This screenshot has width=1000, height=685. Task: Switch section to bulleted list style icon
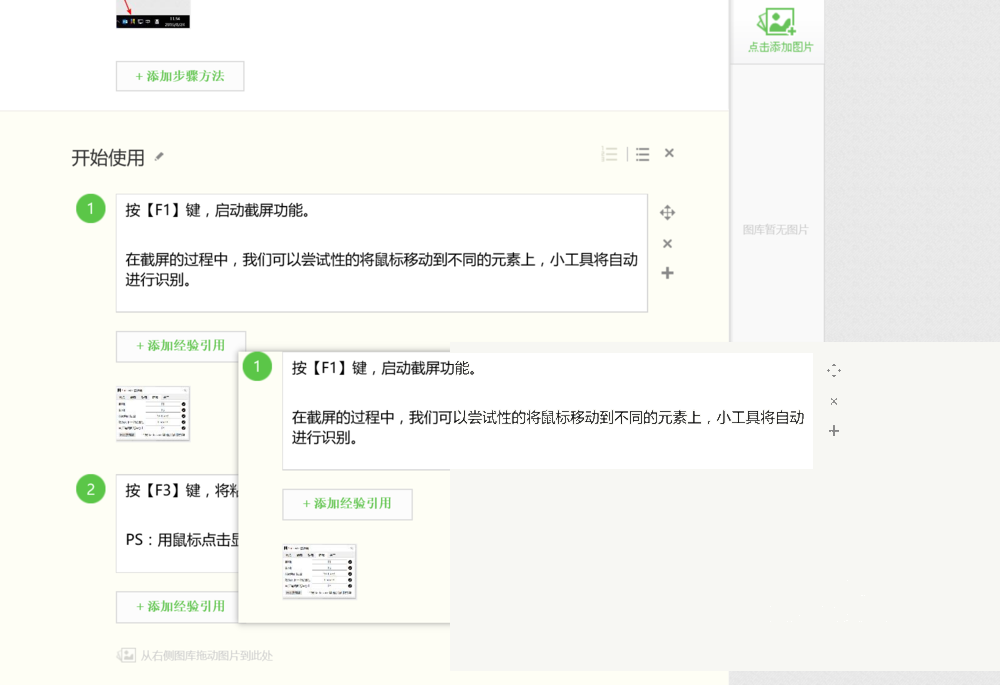pyautogui.click(x=642, y=154)
